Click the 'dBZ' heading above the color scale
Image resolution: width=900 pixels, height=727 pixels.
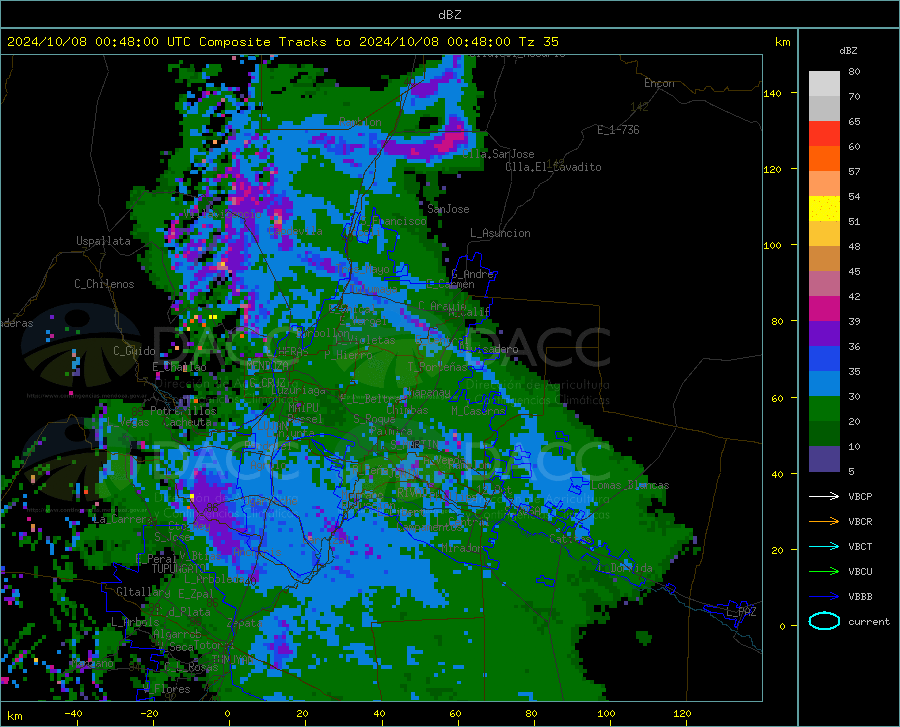click(x=848, y=50)
